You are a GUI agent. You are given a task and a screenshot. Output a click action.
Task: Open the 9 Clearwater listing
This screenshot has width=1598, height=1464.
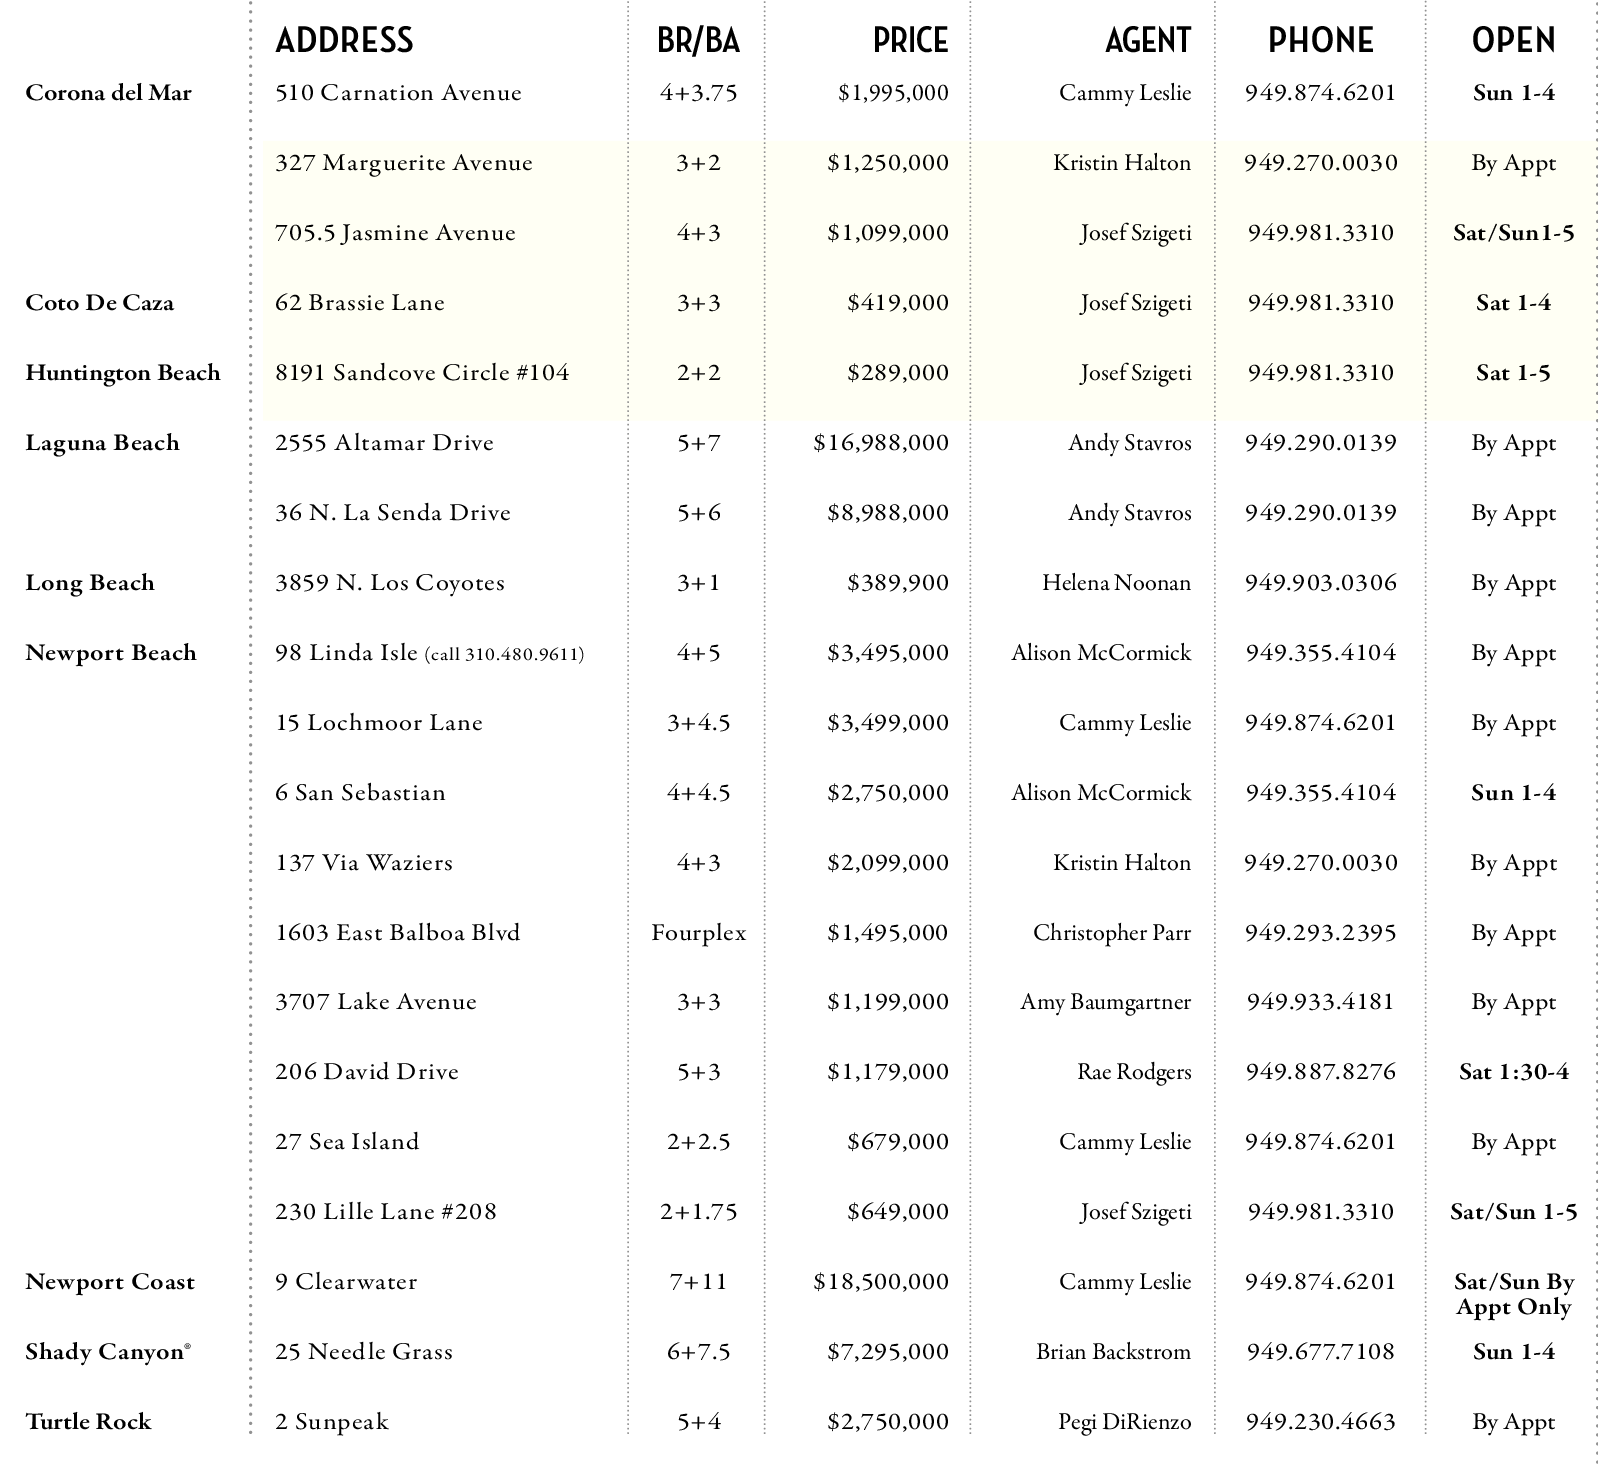346,1282
